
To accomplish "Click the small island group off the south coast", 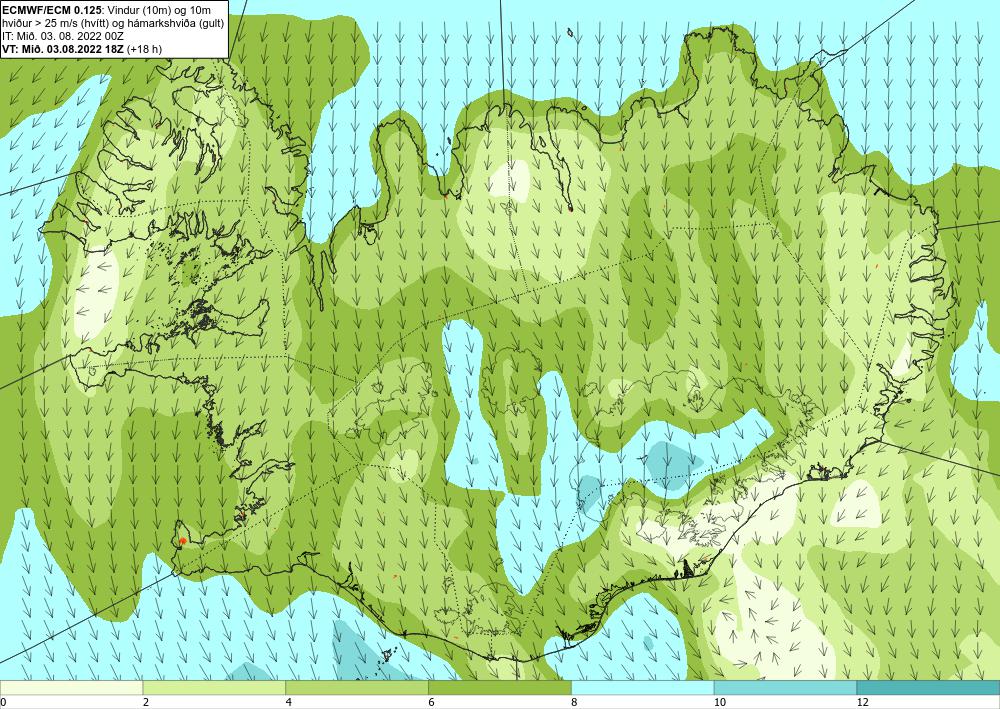I will pyautogui.click(x=386, y=655).
